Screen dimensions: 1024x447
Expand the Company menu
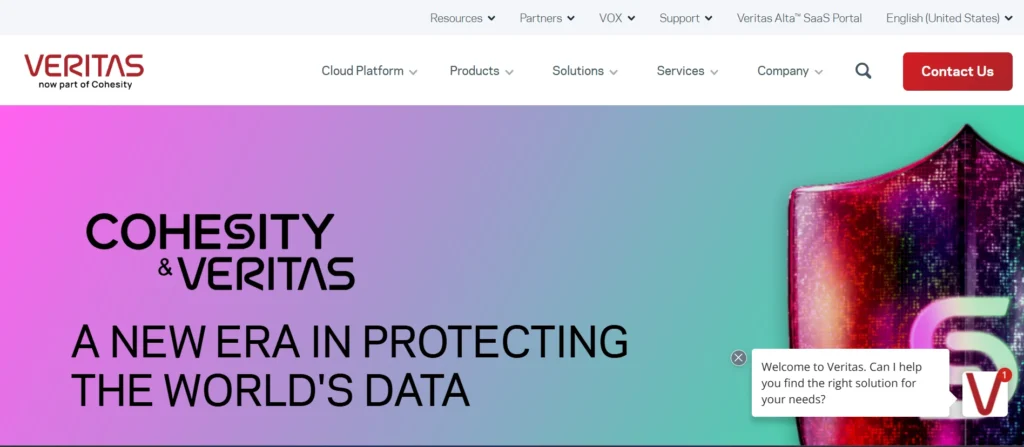(790, 71)
